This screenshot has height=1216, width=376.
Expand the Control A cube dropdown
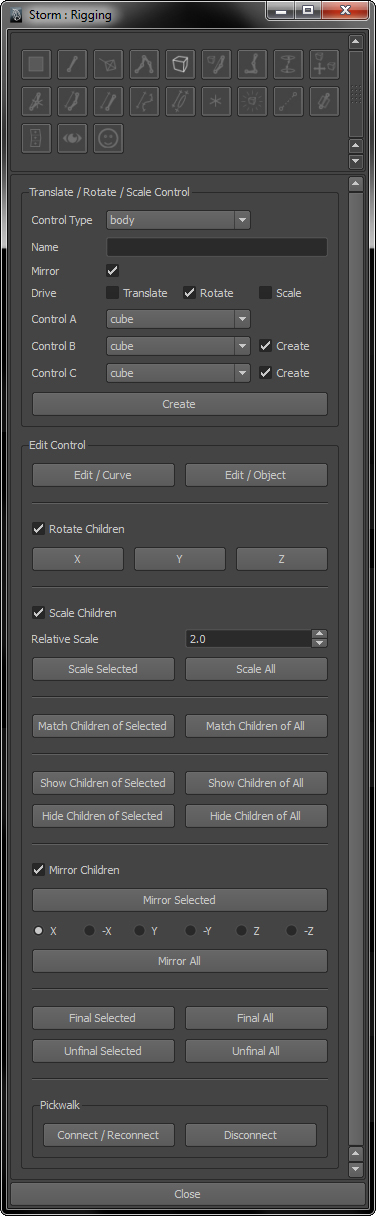click(x=178, y=320)
